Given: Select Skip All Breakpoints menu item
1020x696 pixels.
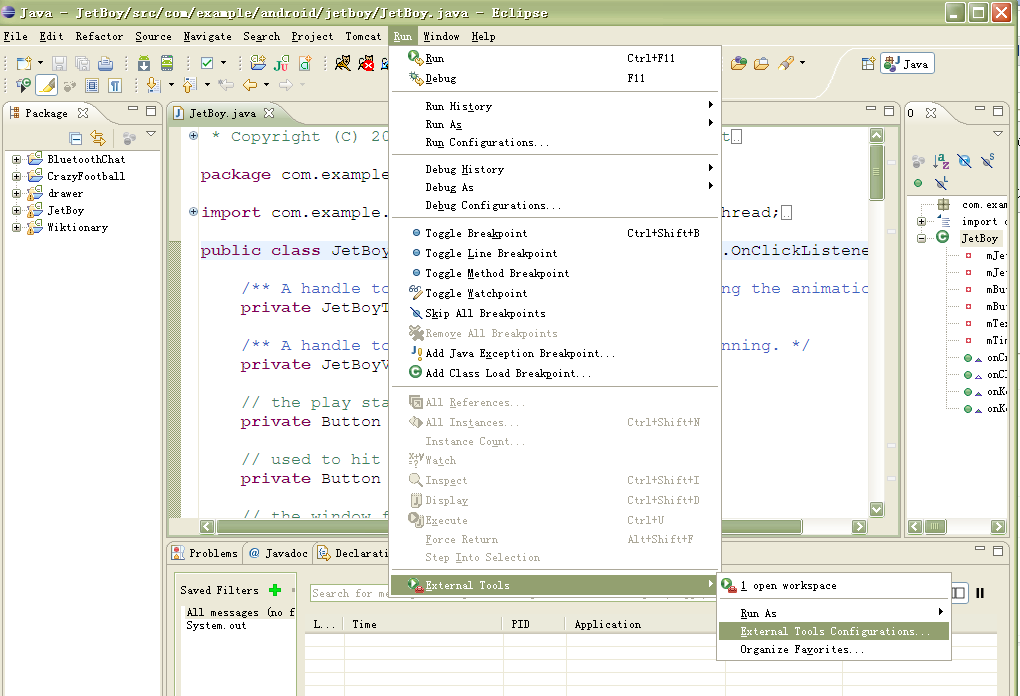Looking at the screenshot, I should click(x=555, y=314).
